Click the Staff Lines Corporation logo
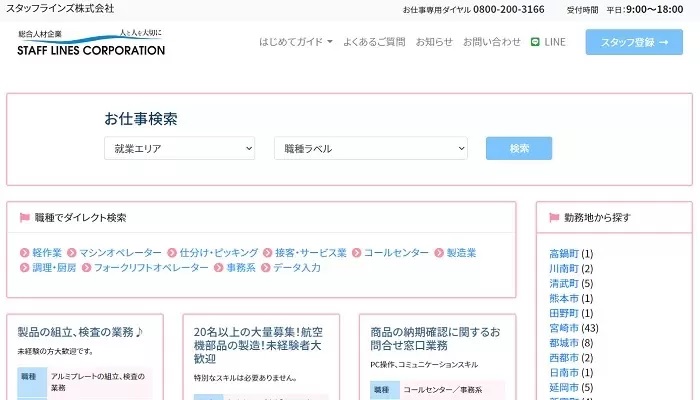This screenshot has height=400, width=700. click(x=91, y=43)
